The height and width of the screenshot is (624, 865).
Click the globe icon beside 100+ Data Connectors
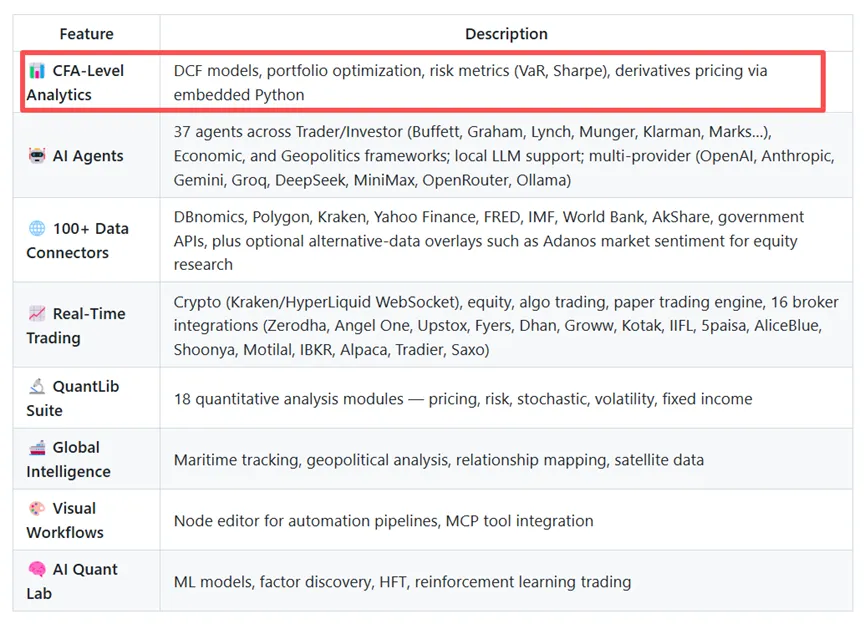click(37, 229)
